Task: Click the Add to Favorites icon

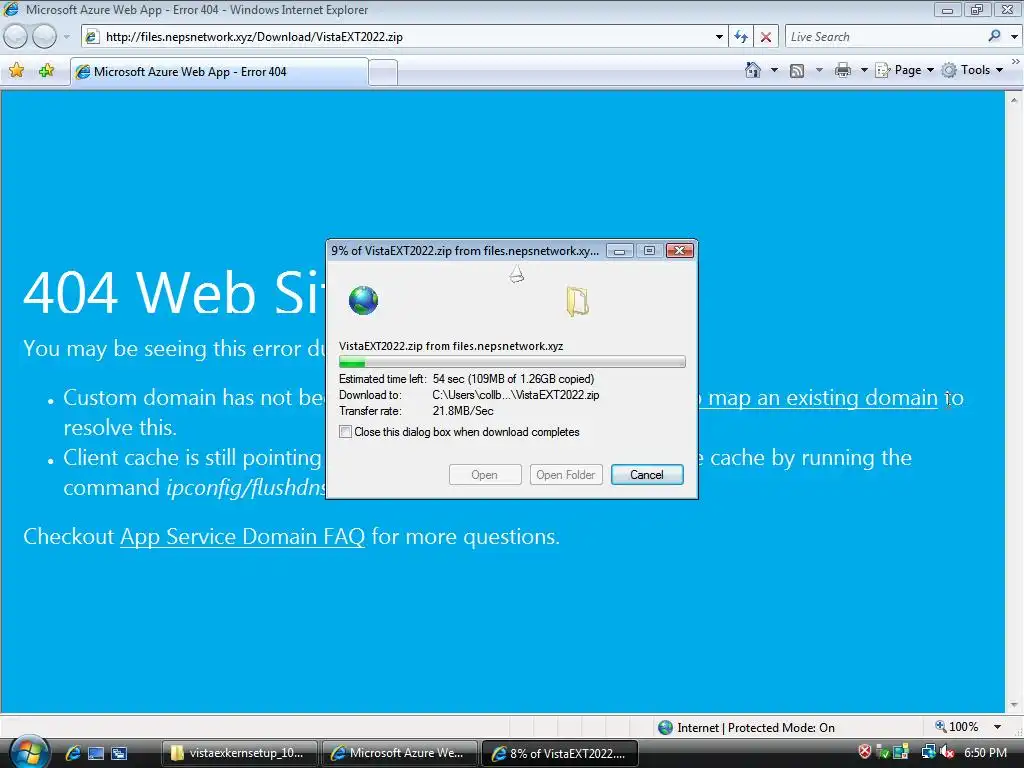Action: [x=46, y=71]
